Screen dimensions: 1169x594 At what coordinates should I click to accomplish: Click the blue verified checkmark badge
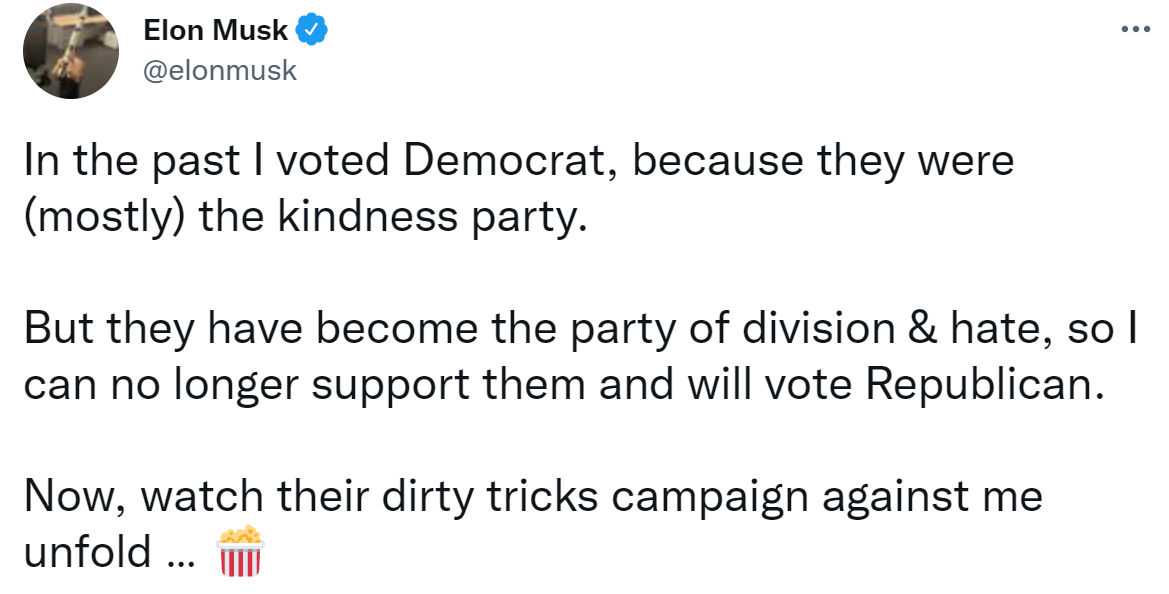pos(312,31)
